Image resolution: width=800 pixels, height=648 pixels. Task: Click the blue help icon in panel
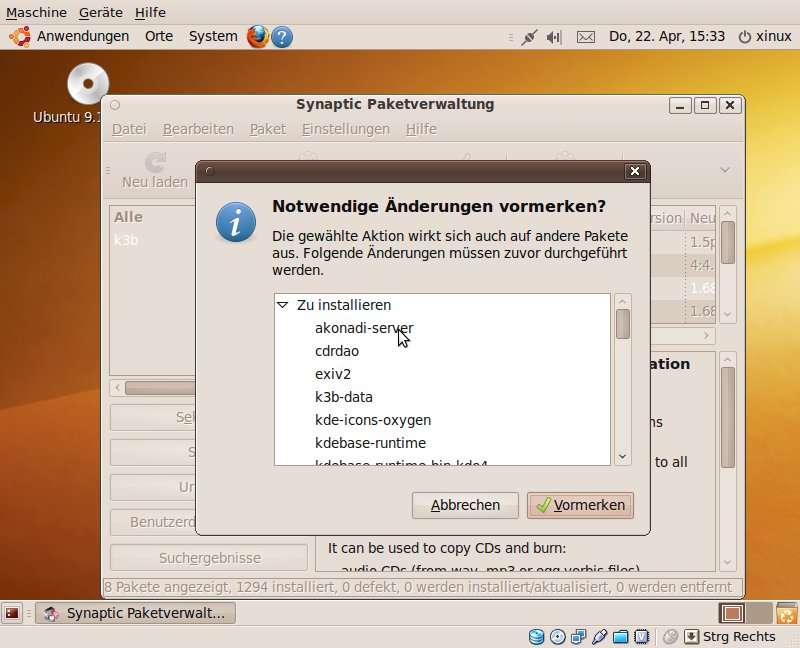282,37
